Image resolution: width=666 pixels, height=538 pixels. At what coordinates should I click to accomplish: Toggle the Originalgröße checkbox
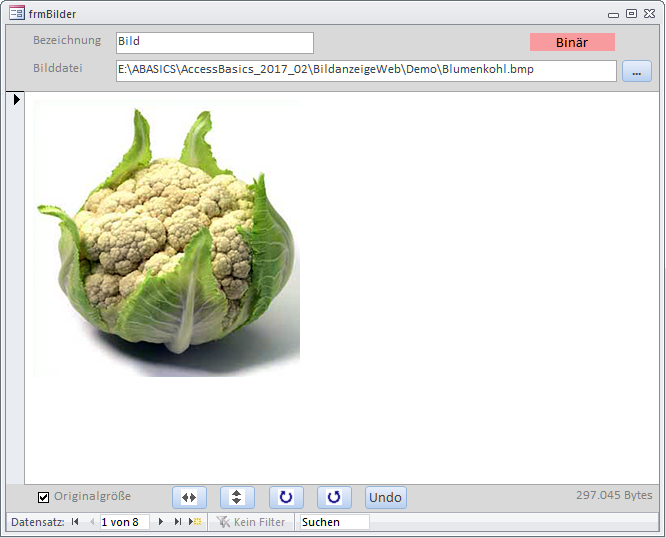[43, 497]
